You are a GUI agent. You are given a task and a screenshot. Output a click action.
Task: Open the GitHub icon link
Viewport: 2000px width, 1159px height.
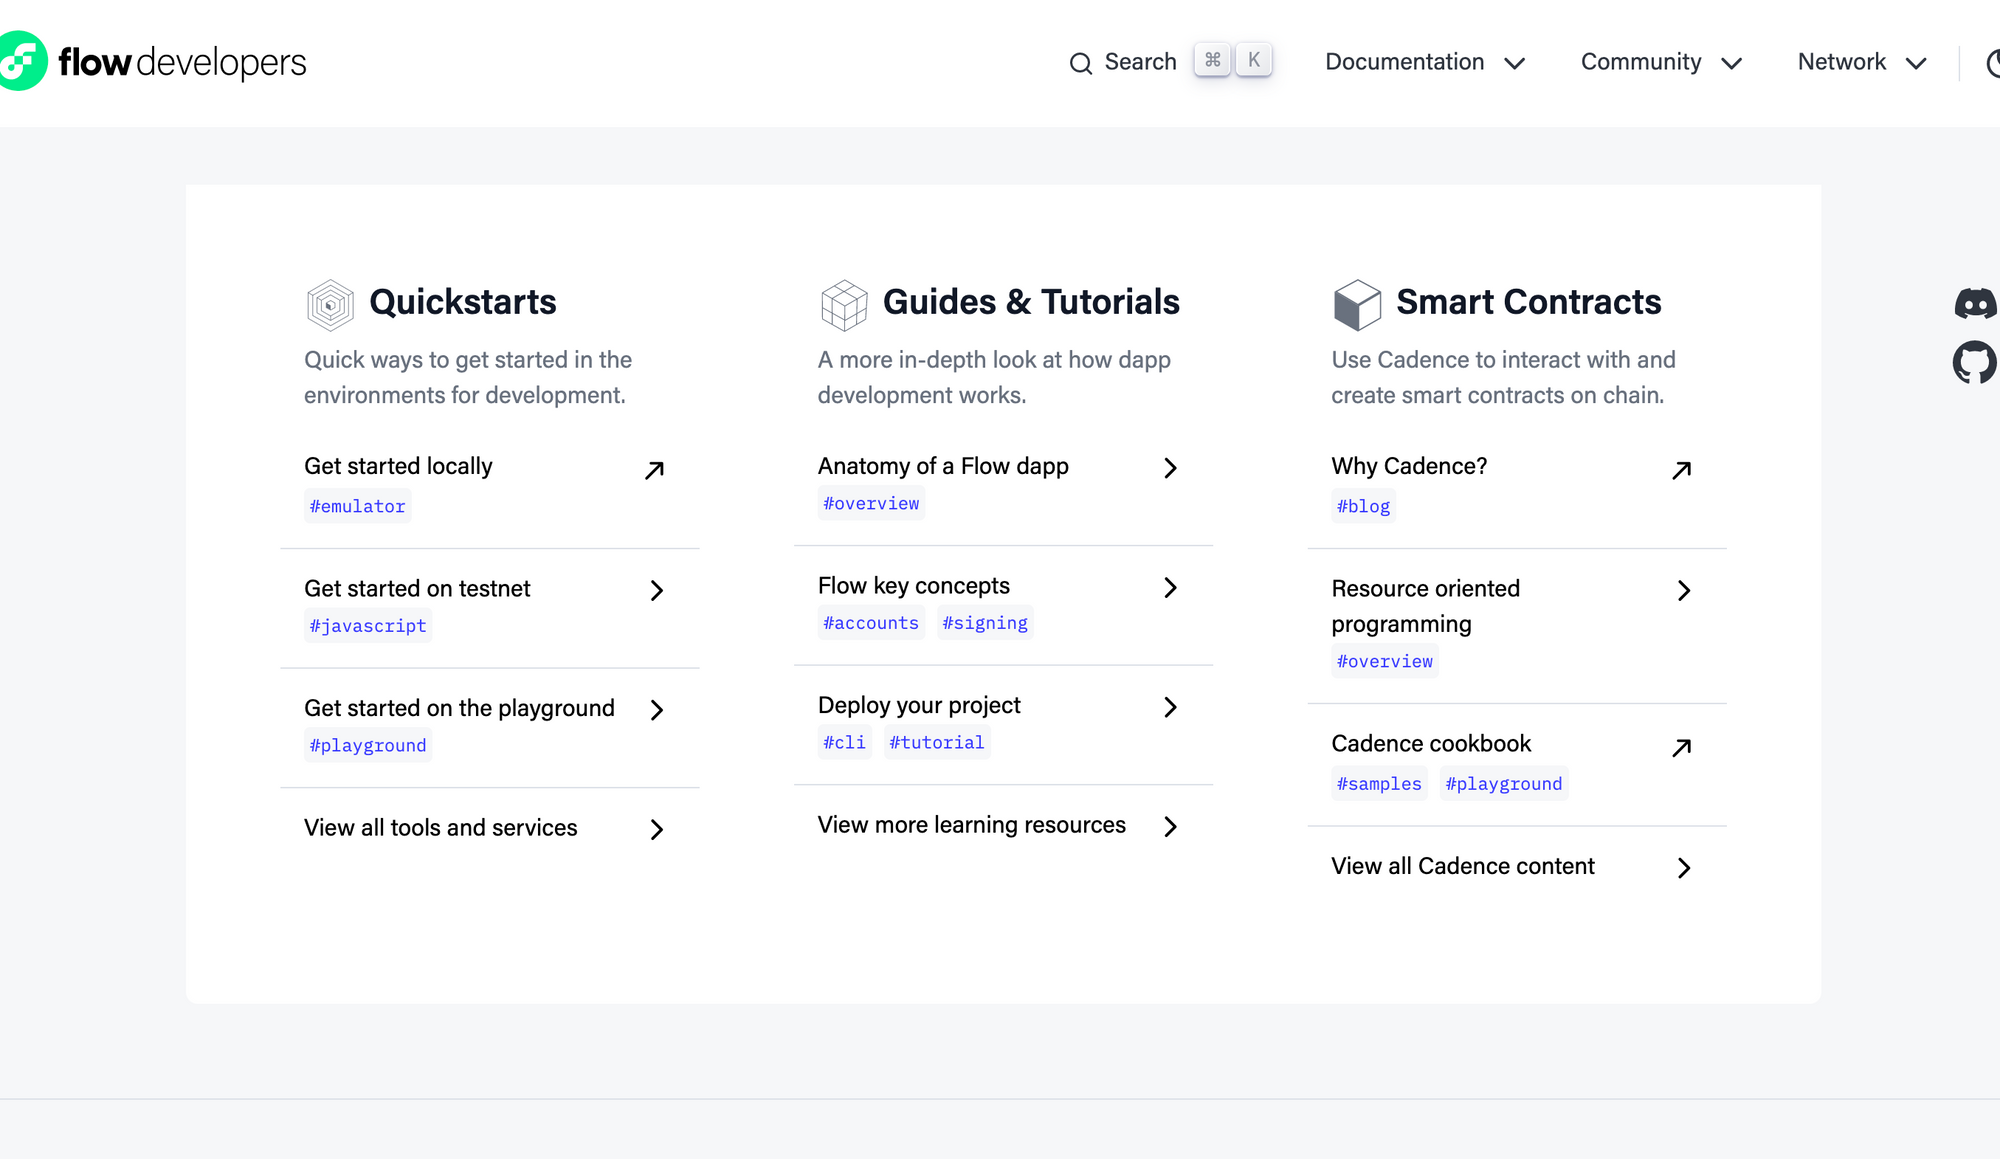point(1975,362)
